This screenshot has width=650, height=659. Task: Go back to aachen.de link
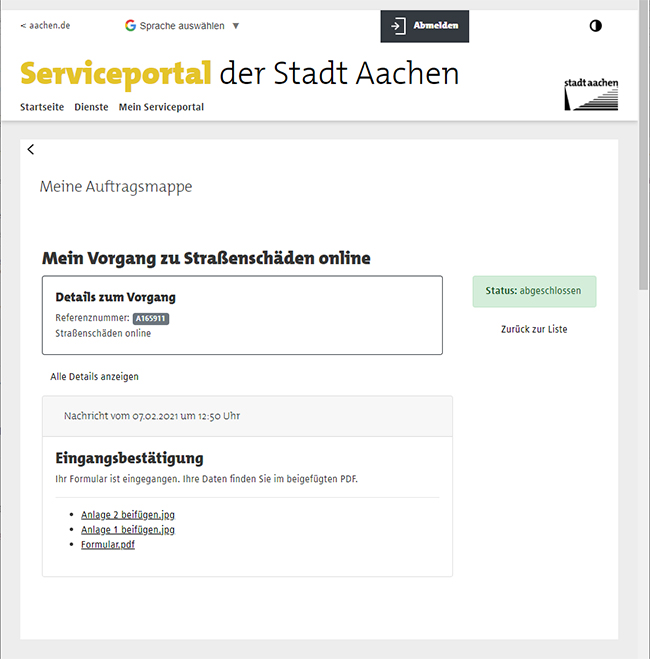click(45, 26)
